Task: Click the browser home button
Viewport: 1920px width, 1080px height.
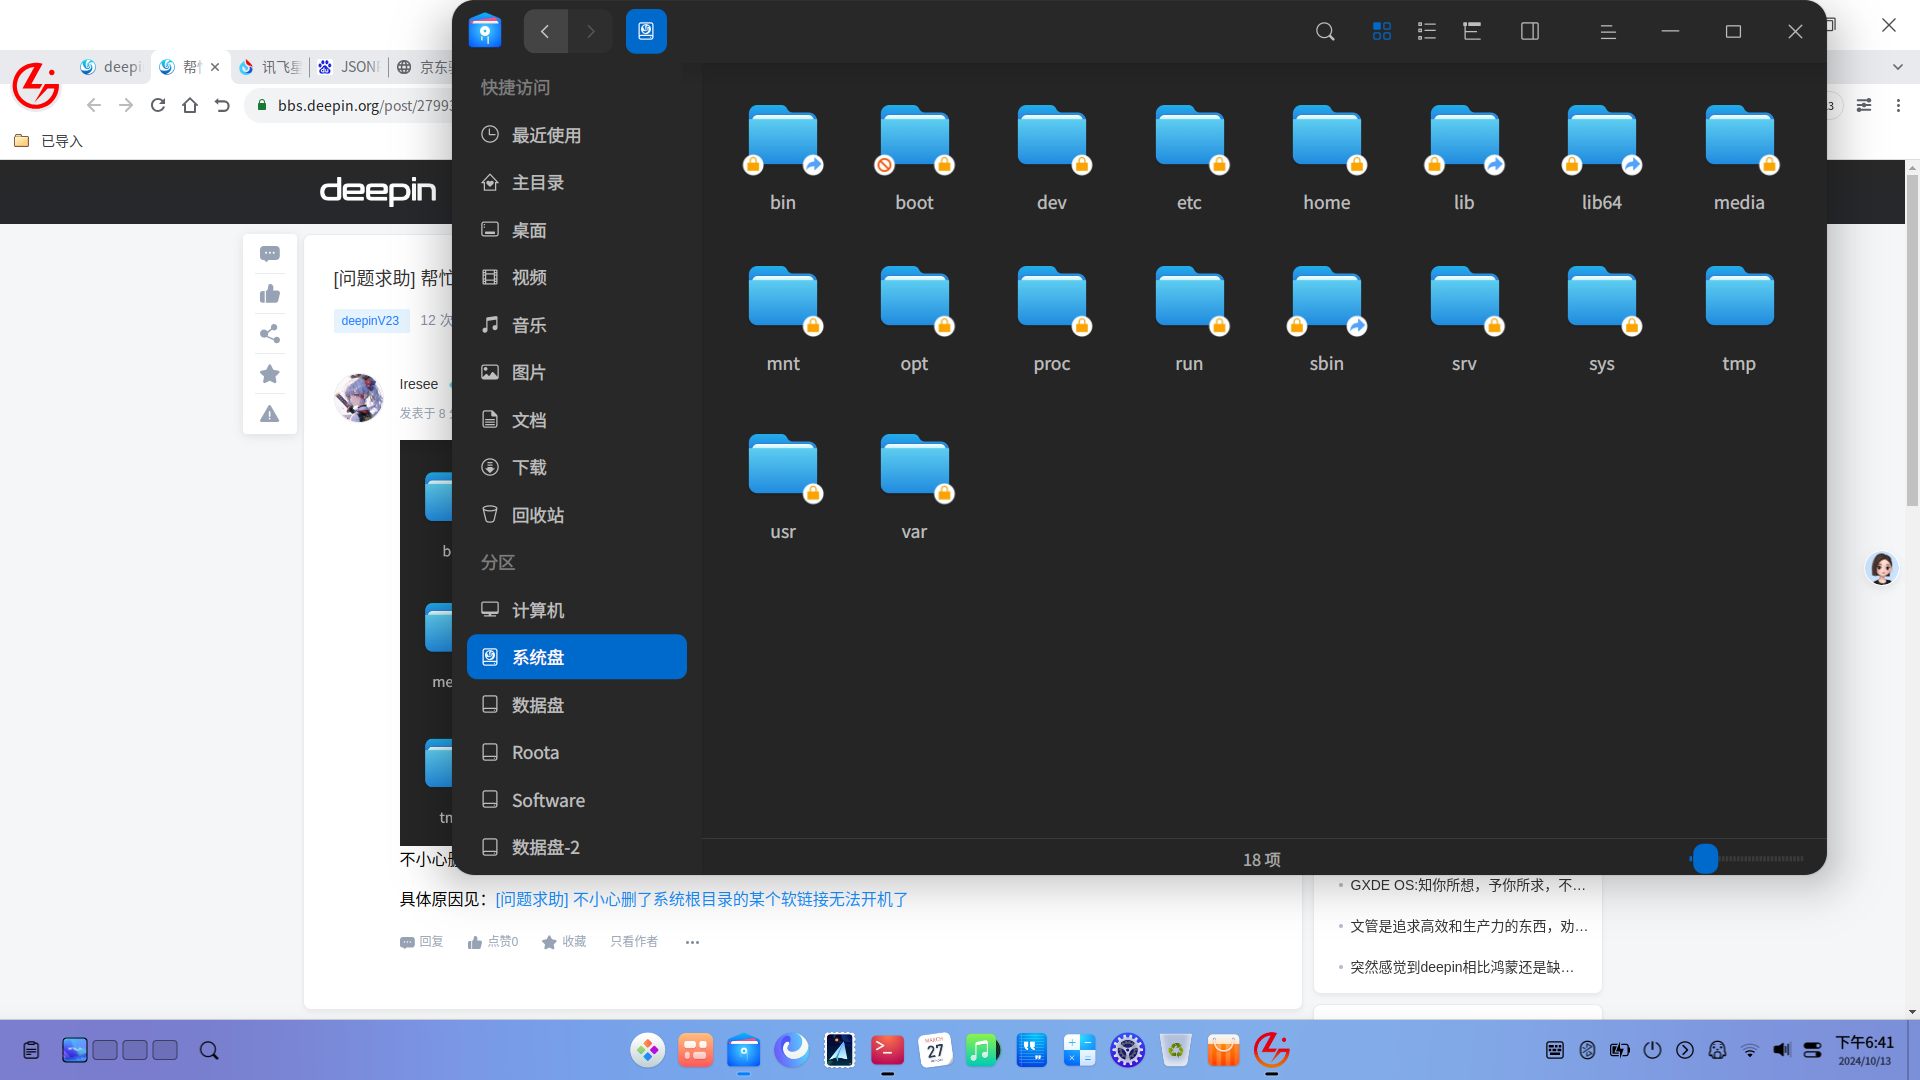Action: [x=190, y=105]
